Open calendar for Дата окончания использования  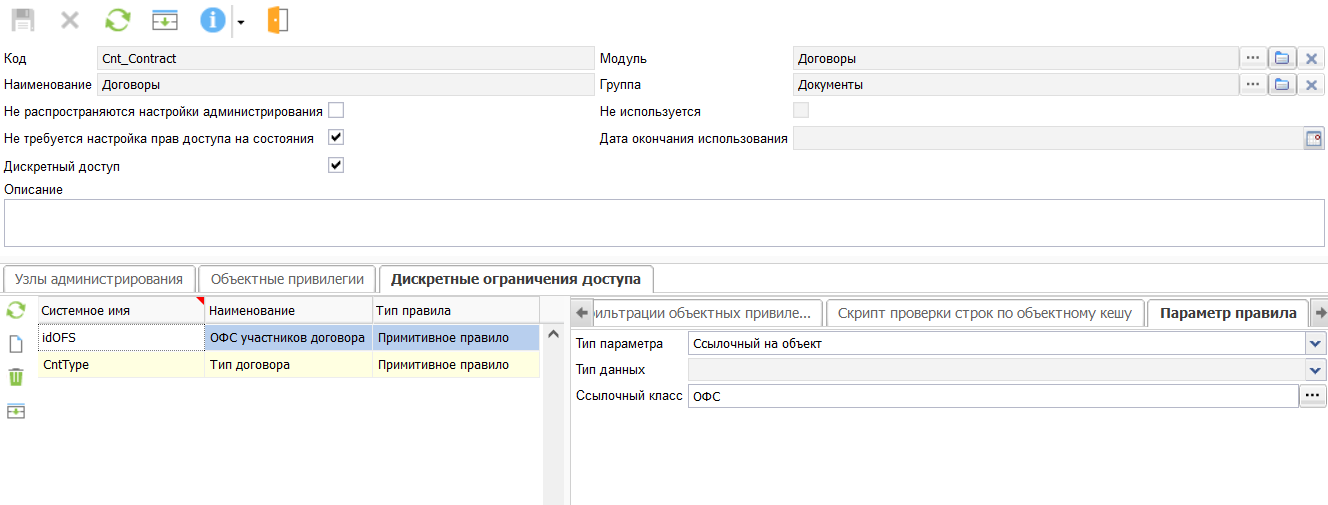[x=1313, y=139]
